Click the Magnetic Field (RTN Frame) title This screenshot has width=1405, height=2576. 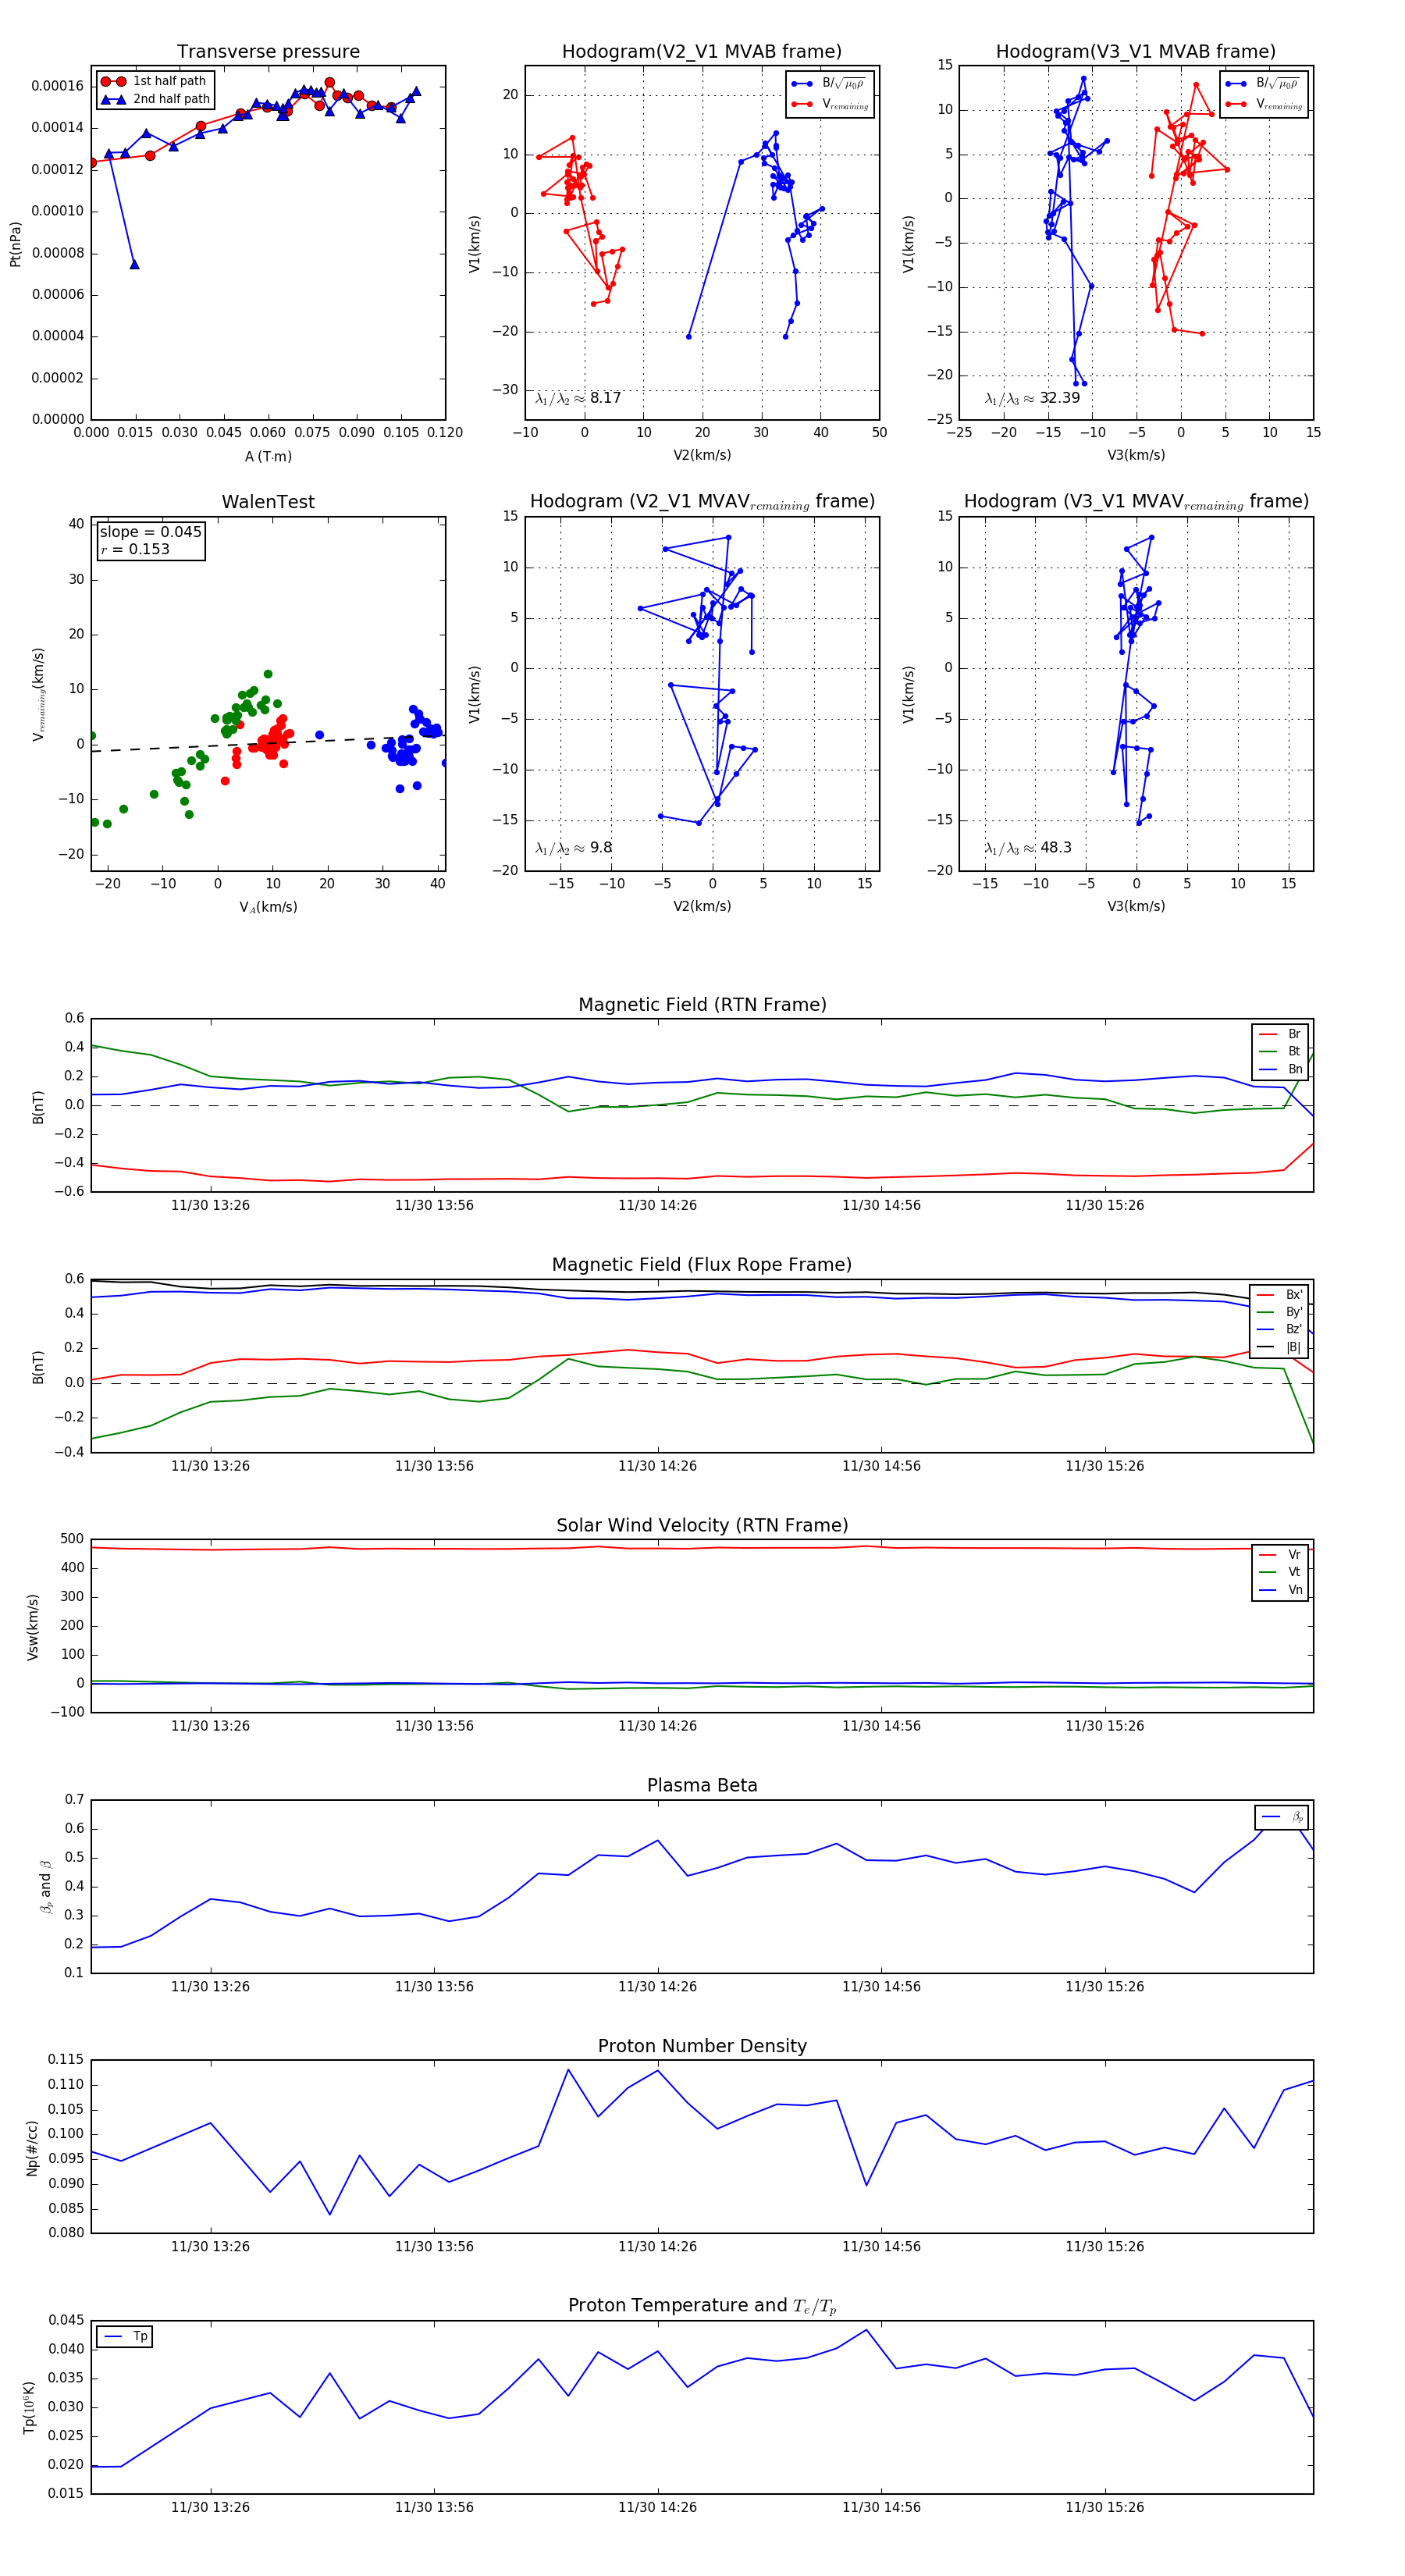[702, 1004]
